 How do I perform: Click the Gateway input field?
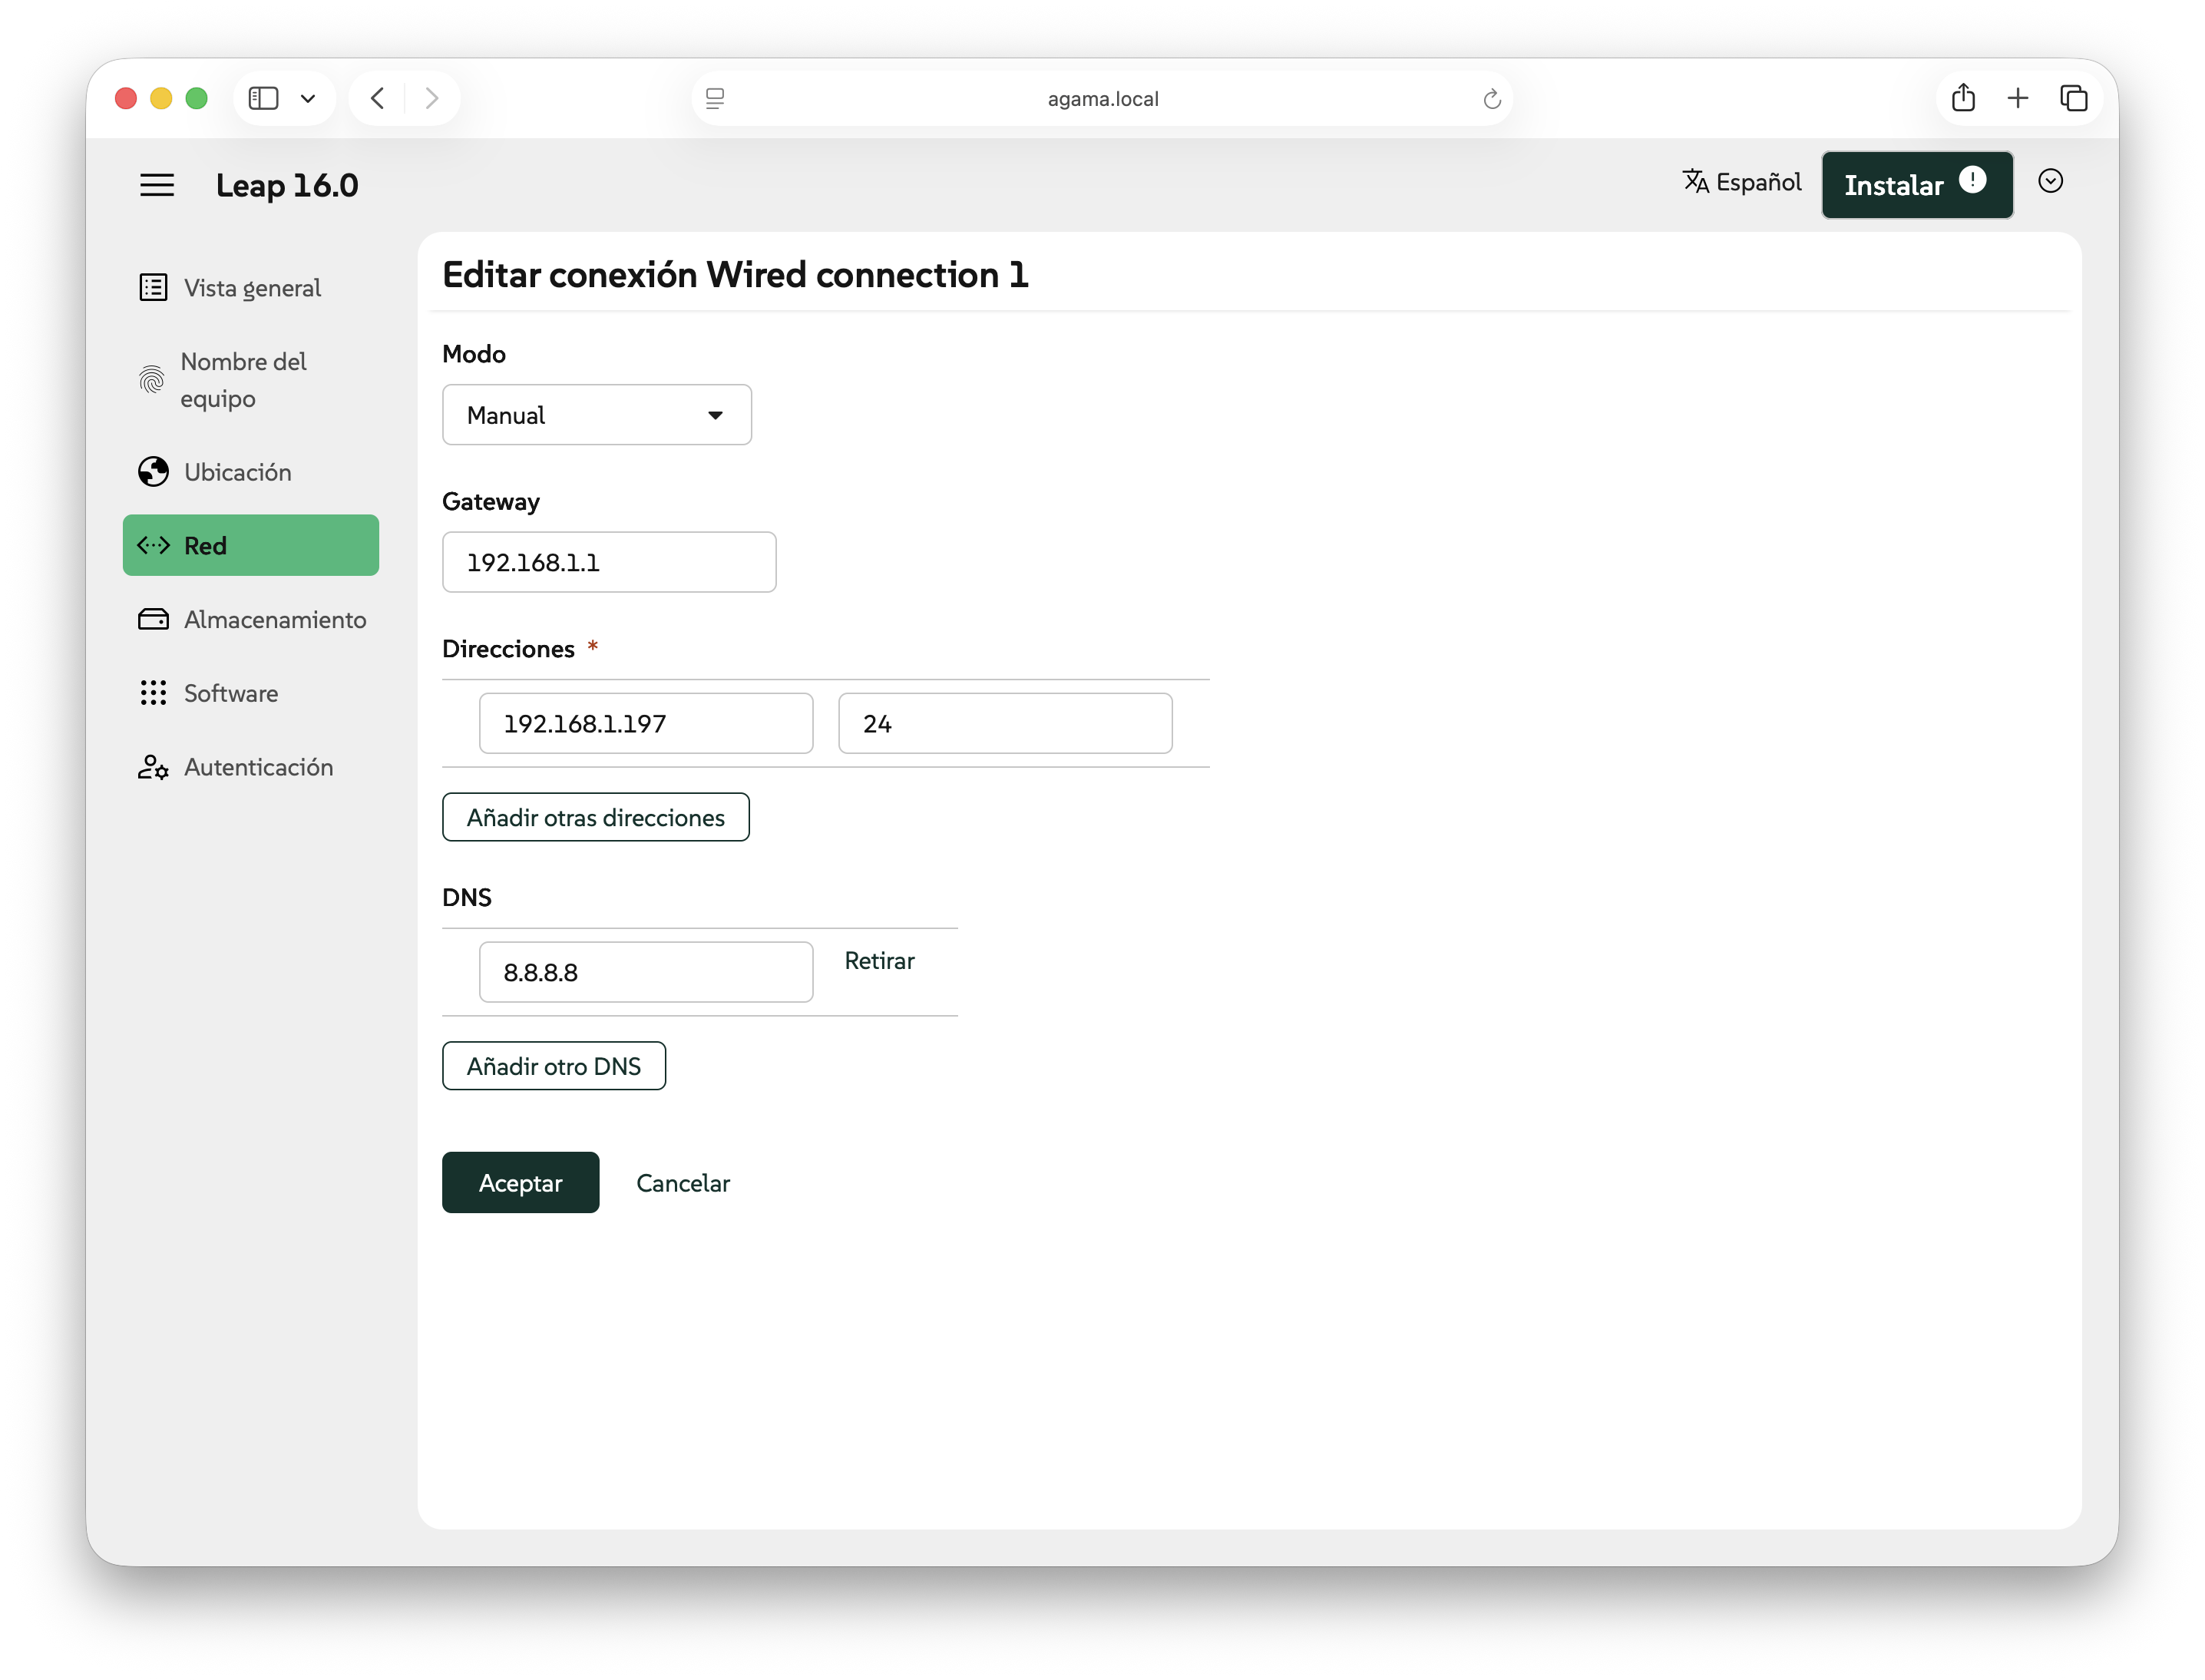(608, 563)
